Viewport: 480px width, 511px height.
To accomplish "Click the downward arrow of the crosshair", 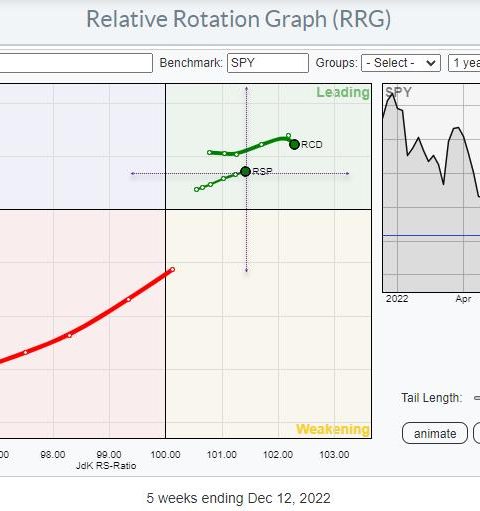I will pos(246,270).
